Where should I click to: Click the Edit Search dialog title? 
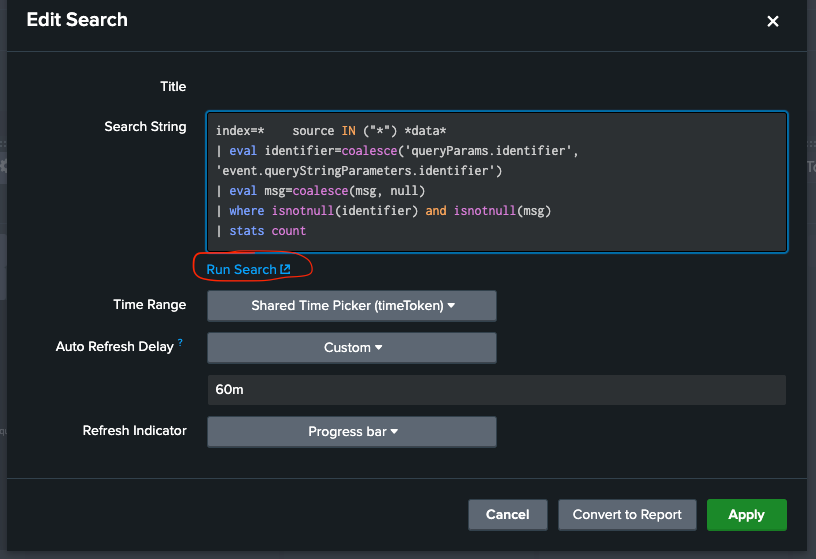pyautogui.click(x=77, y=19)
